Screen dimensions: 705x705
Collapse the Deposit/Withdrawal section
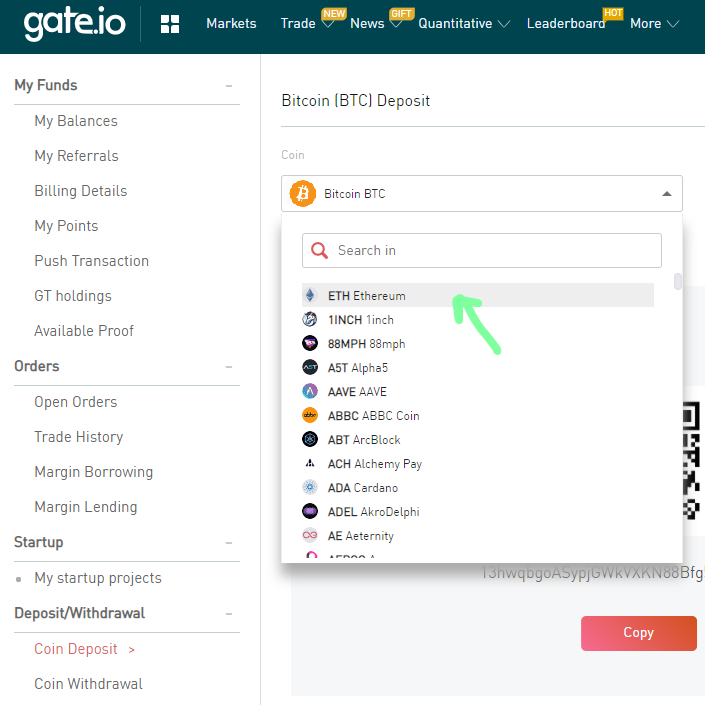pos(229,614)
